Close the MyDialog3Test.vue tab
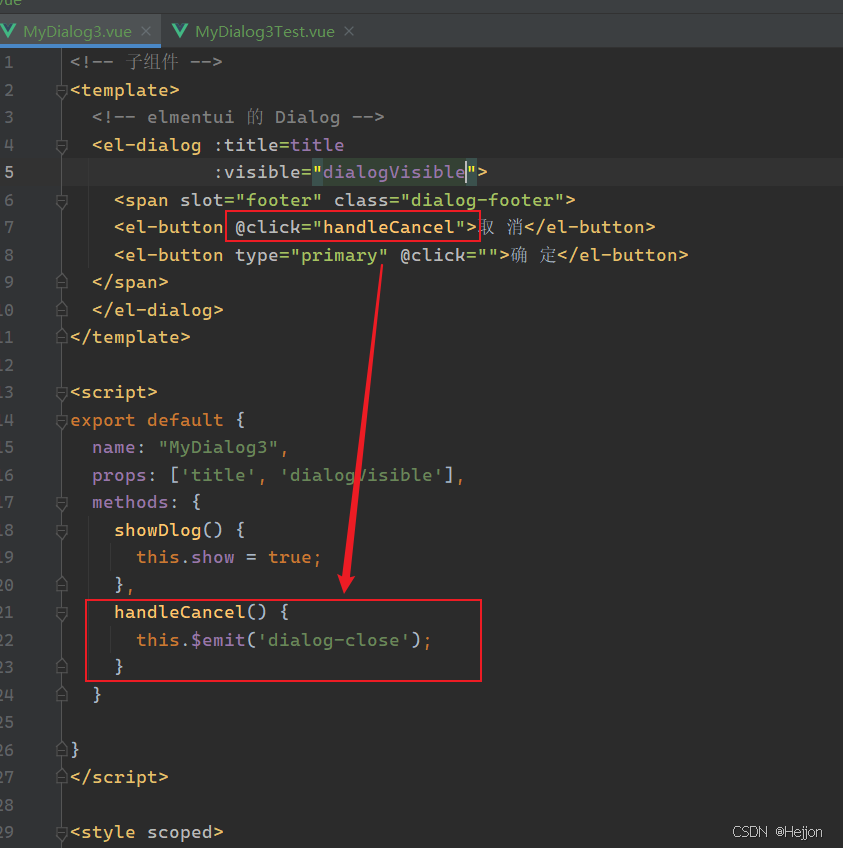 349,31
